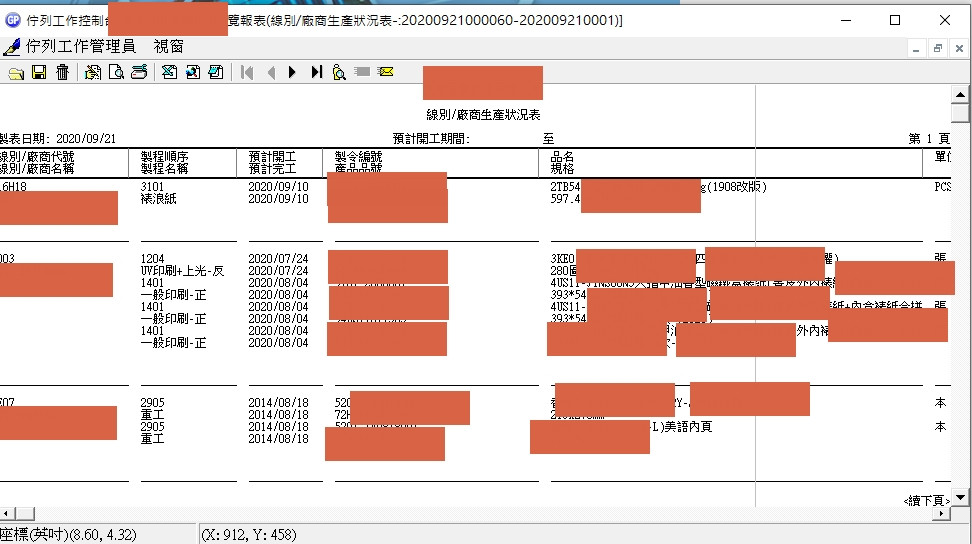Click the 線別/廠商名稱 column header
Image resolution: width=972 pixels, height=544 pixels.
point(37,169)
